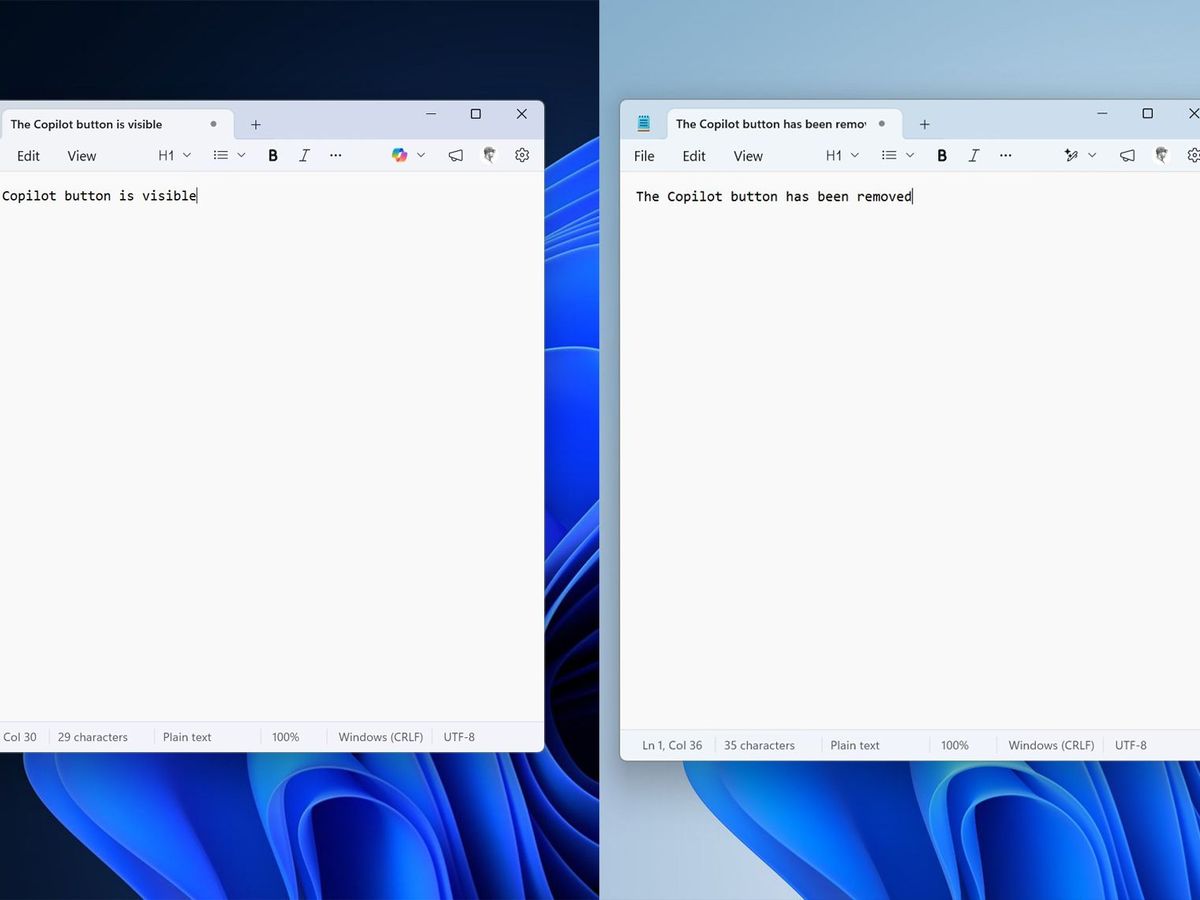Open the Edit menu in 'is visible' window
This screenshot has height=900, width=1200.
[29, 155]
